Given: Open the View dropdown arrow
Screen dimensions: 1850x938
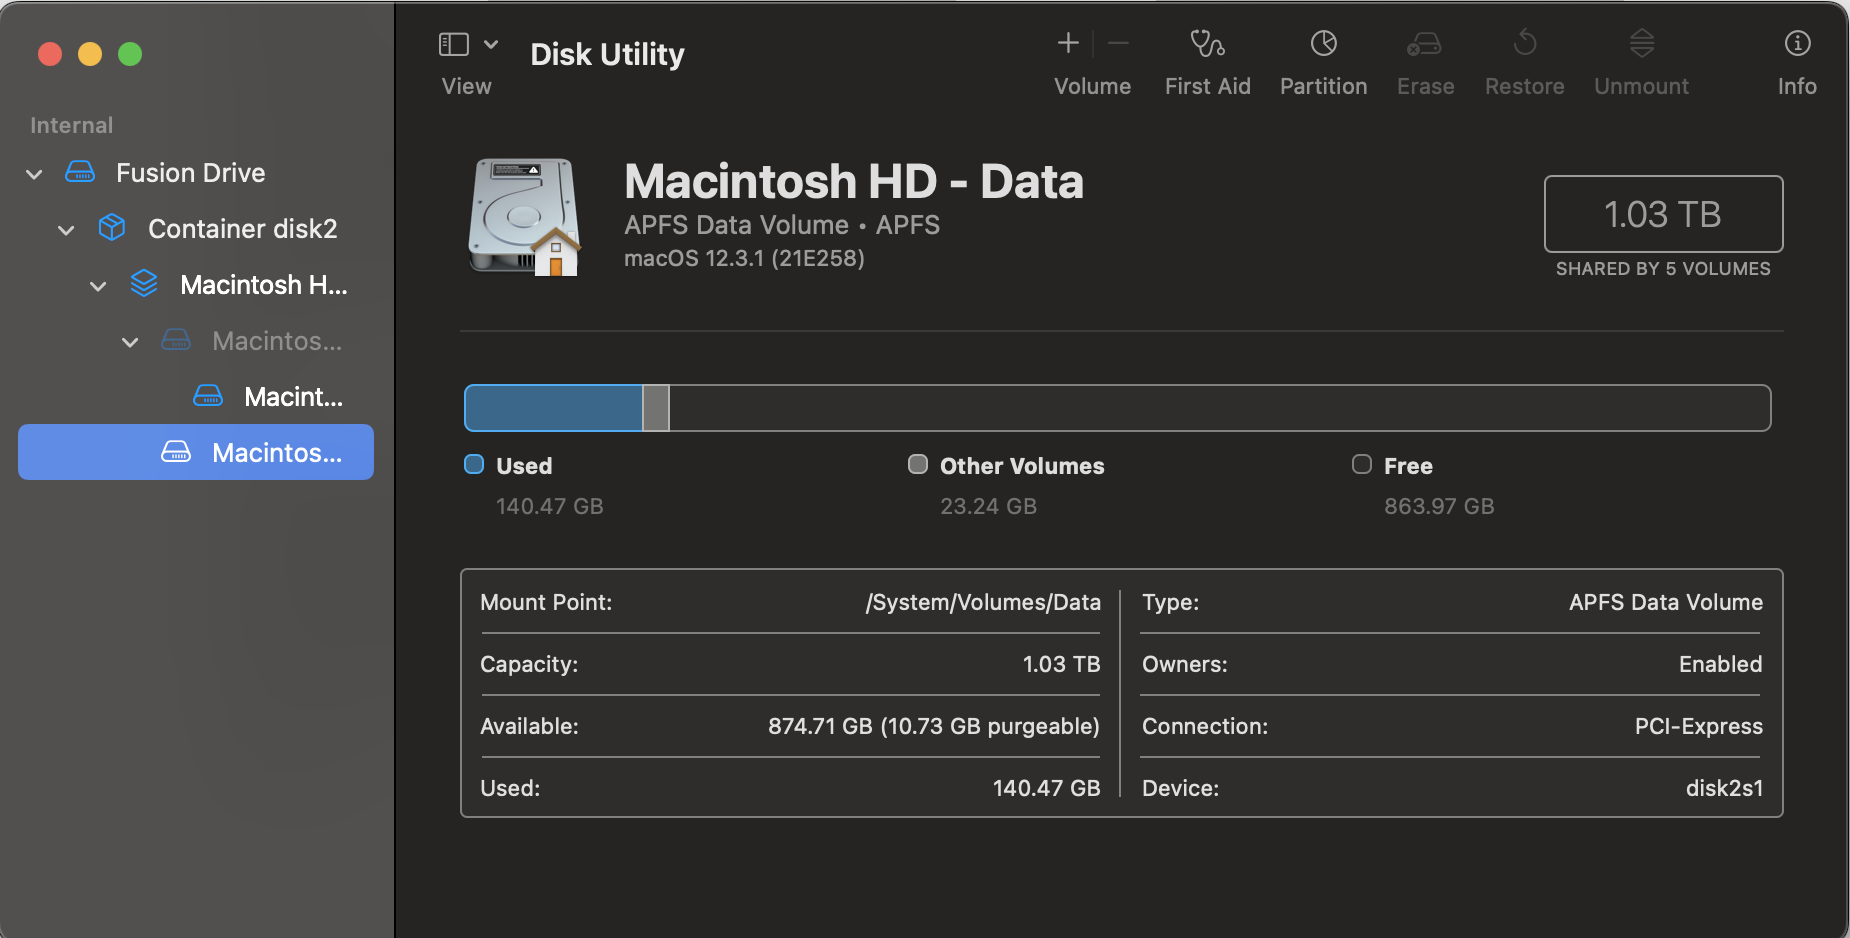Looking at the screenshot, I should coord(491,44).
